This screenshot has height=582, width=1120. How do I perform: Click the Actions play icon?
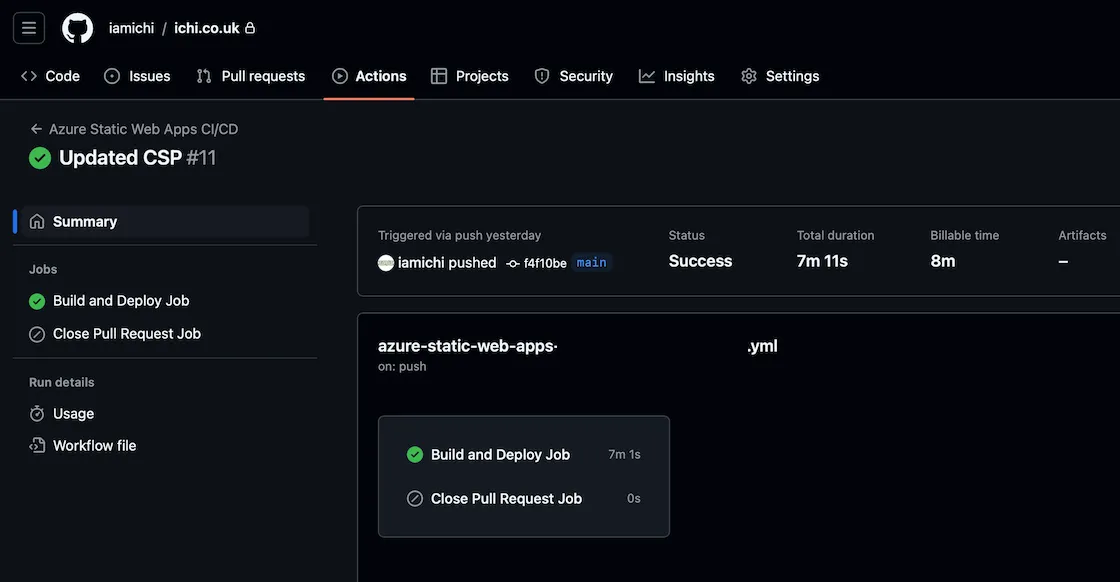[340, 76]
